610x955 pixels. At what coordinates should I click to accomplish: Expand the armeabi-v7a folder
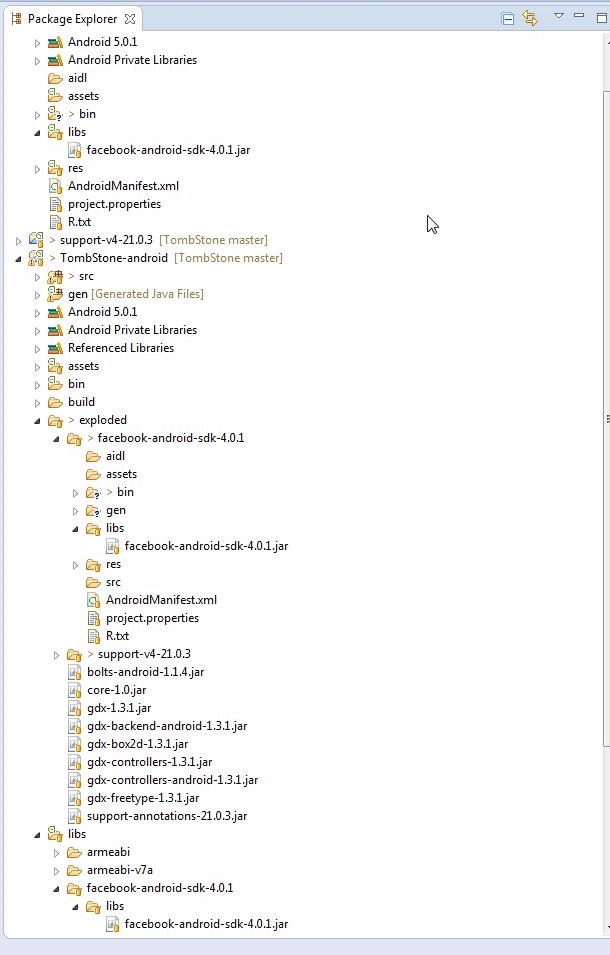pyautogui.click(x=56, y=872)
